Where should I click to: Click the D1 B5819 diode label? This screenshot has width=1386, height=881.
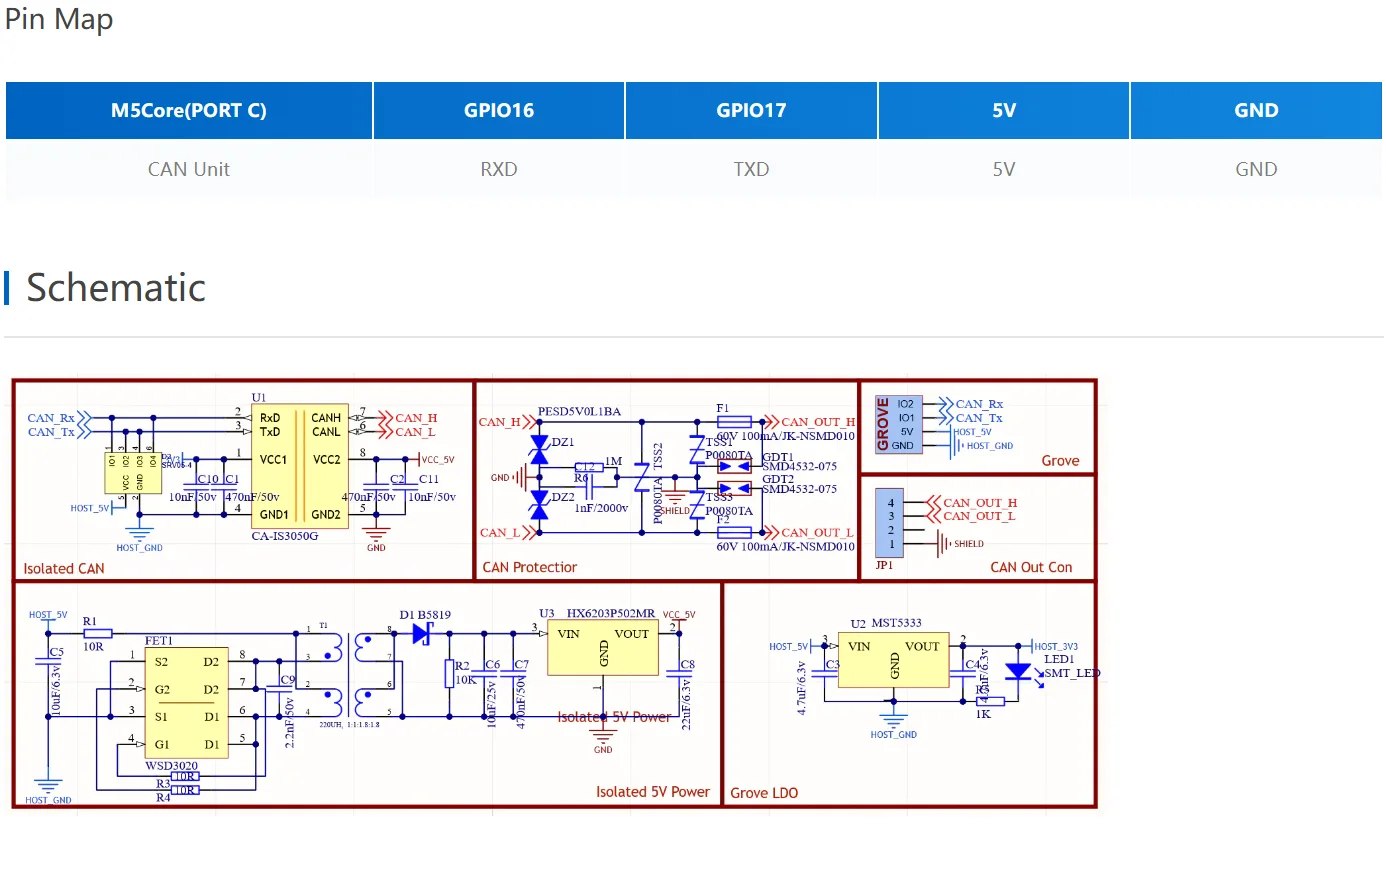425,615
